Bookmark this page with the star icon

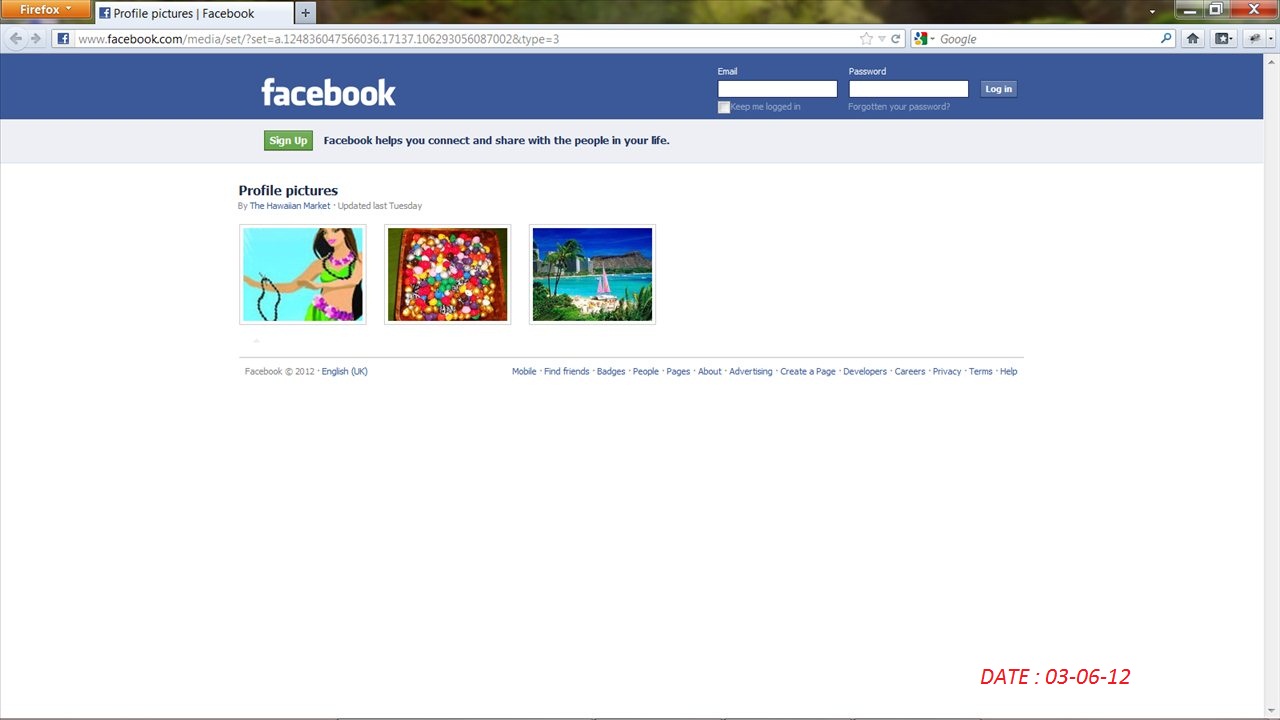[866, 39]
